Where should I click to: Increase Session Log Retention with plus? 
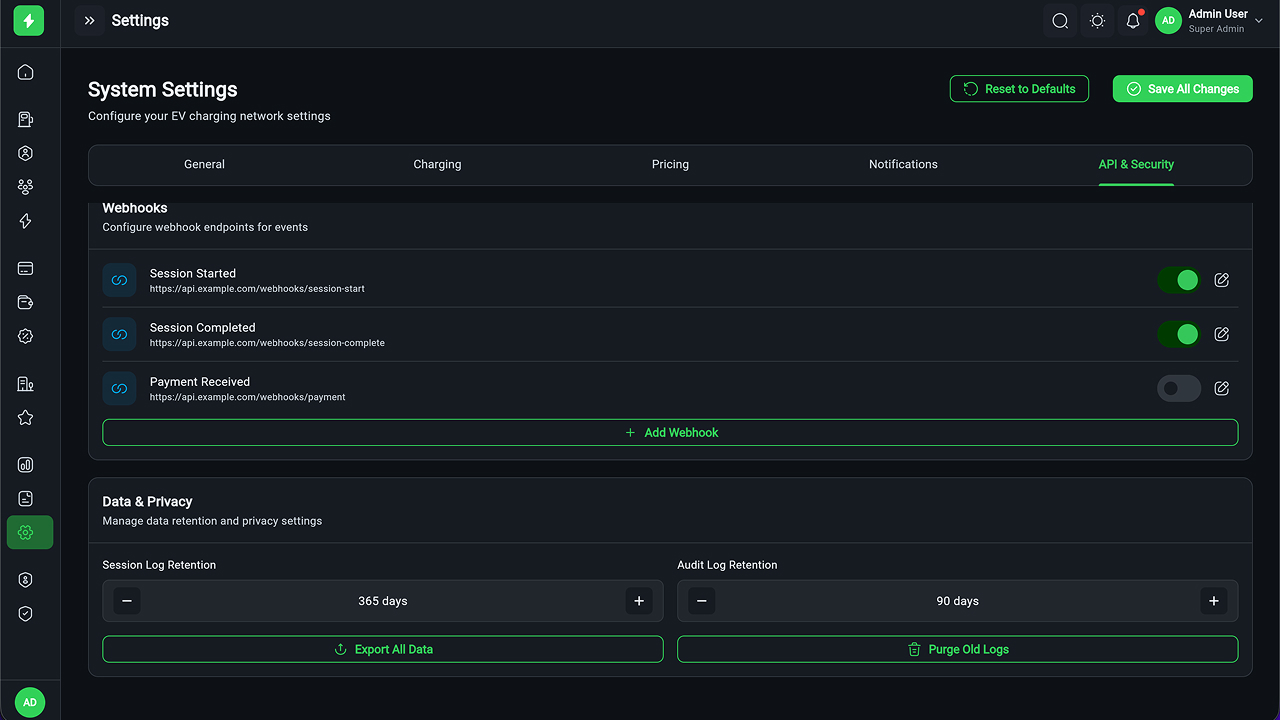click(639, 601)
